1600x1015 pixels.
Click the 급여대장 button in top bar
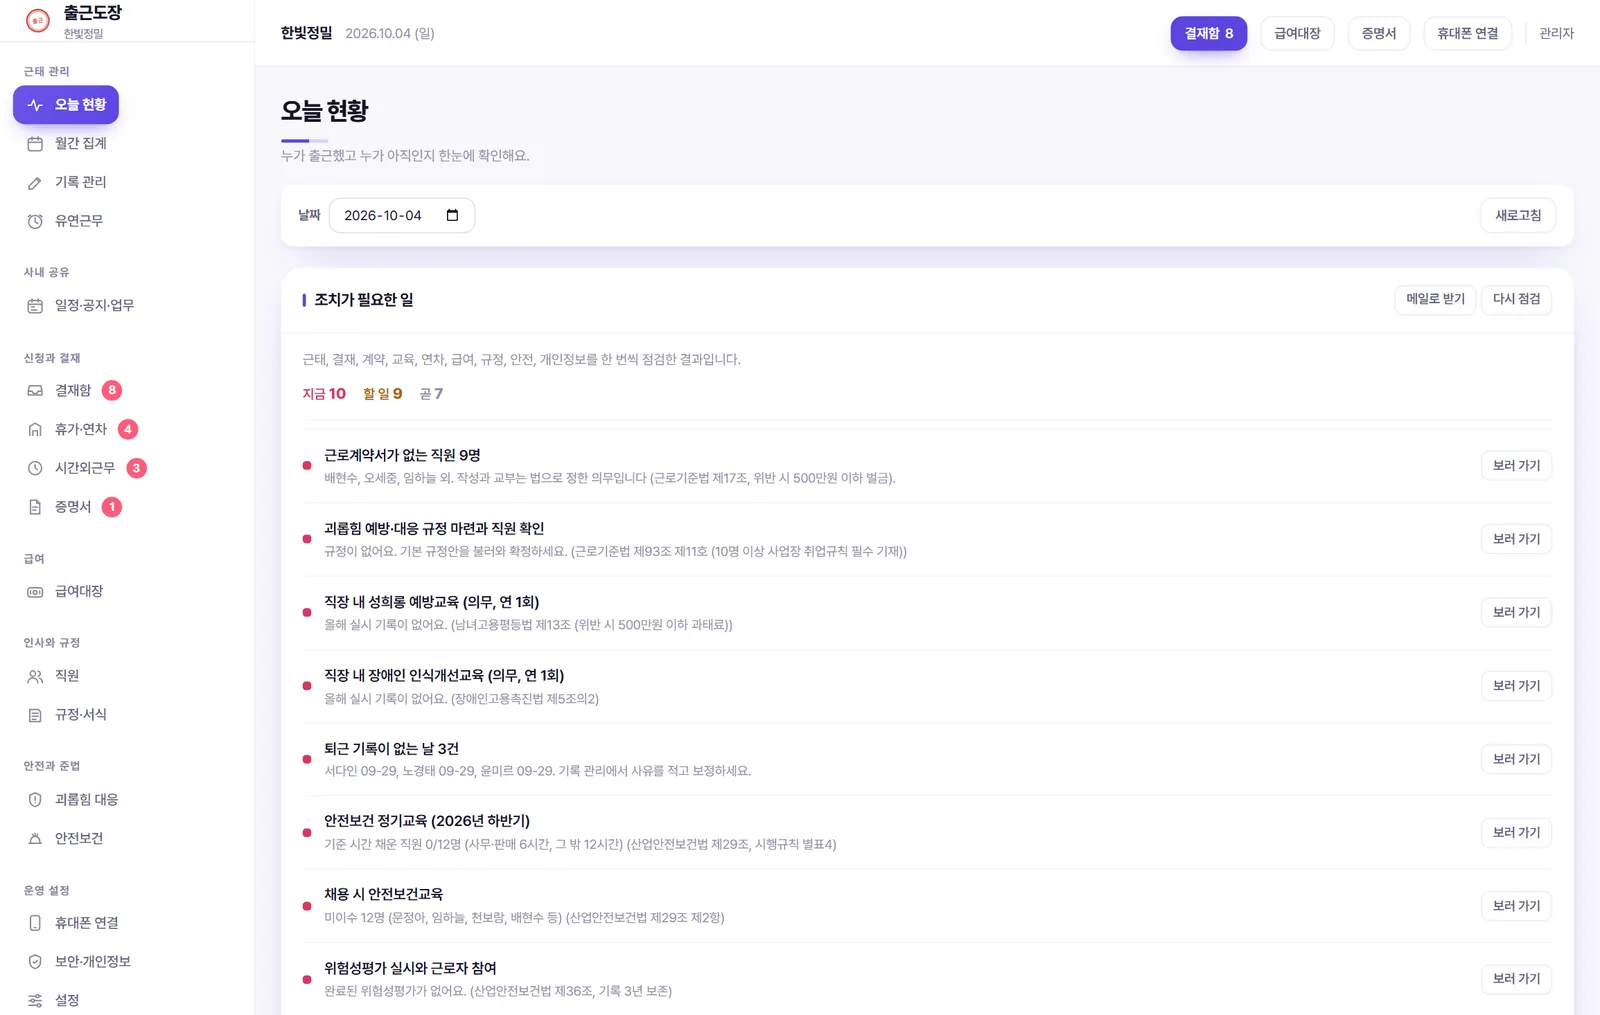coord(1297,33)
